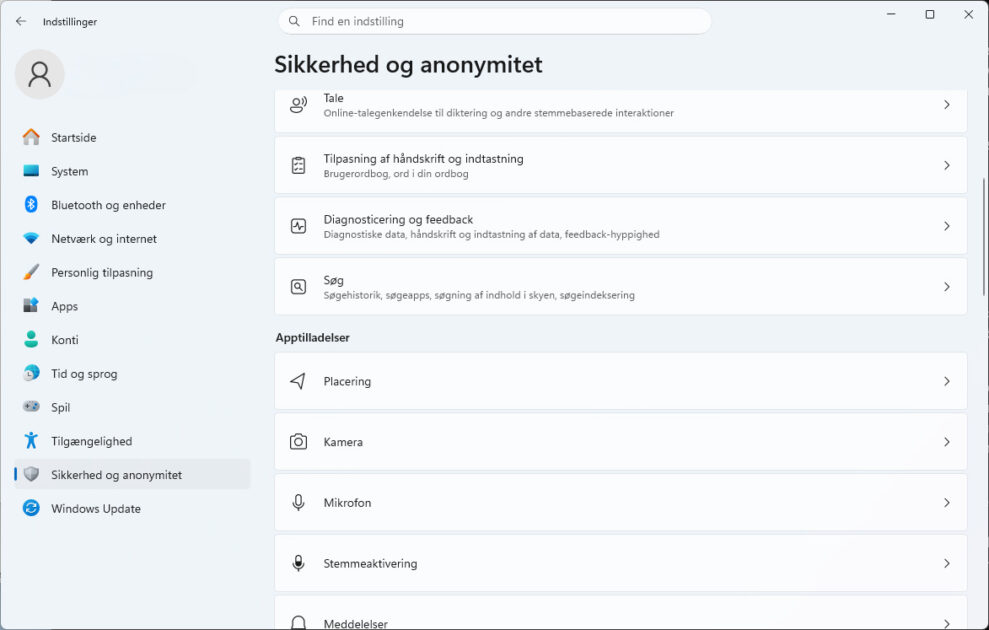Screen dimensions: 989x630
Task: Expand the Søg row chevron
Action: (x=947, y=286)
